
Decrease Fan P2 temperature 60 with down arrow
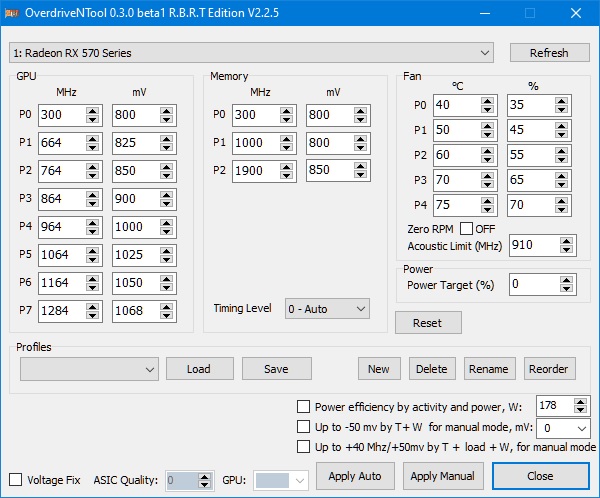tap(488, 160)
